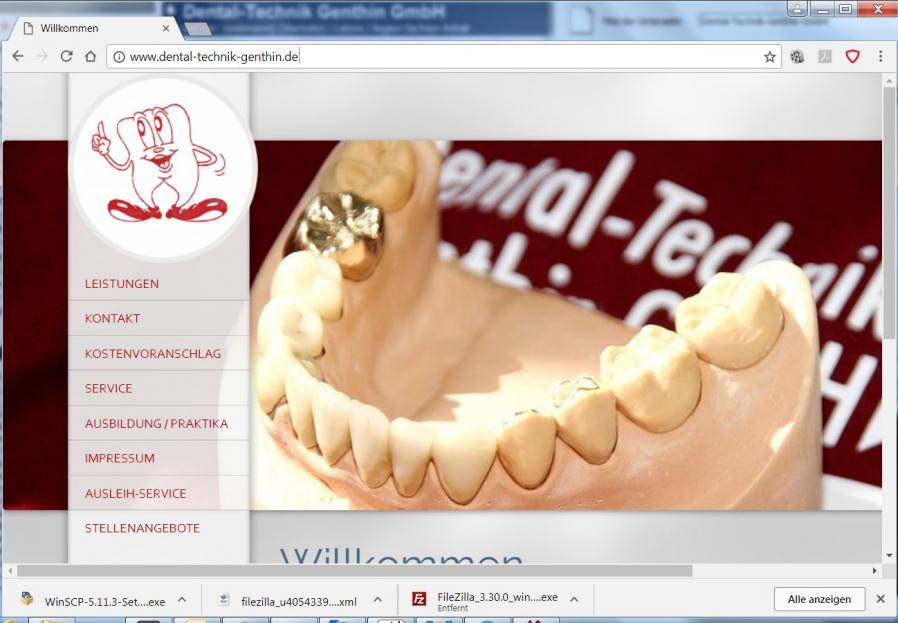Open the LEISTUNGEN menu item
This screenshot has width=898, height=623.
click(x=122, y=283)
